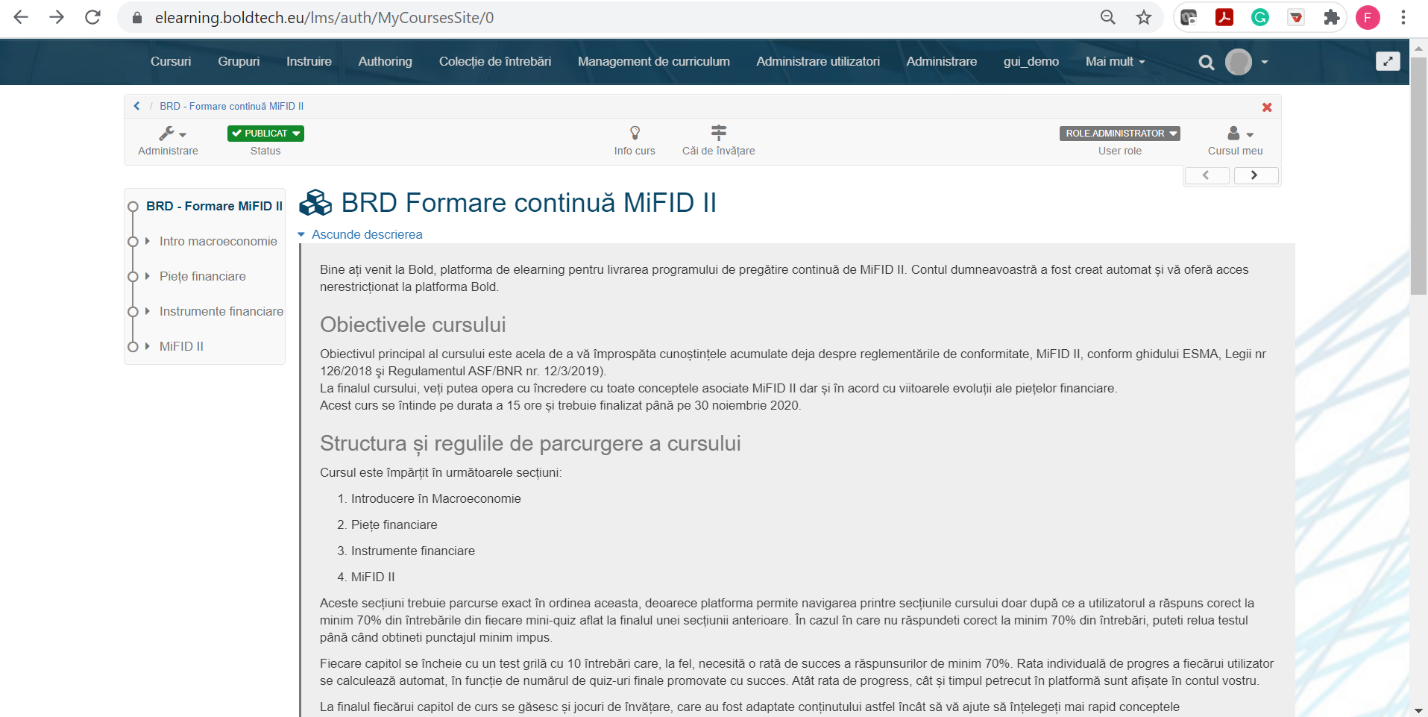Open Info curs lightbulb

pyautogui.click(x=634, y=139)
